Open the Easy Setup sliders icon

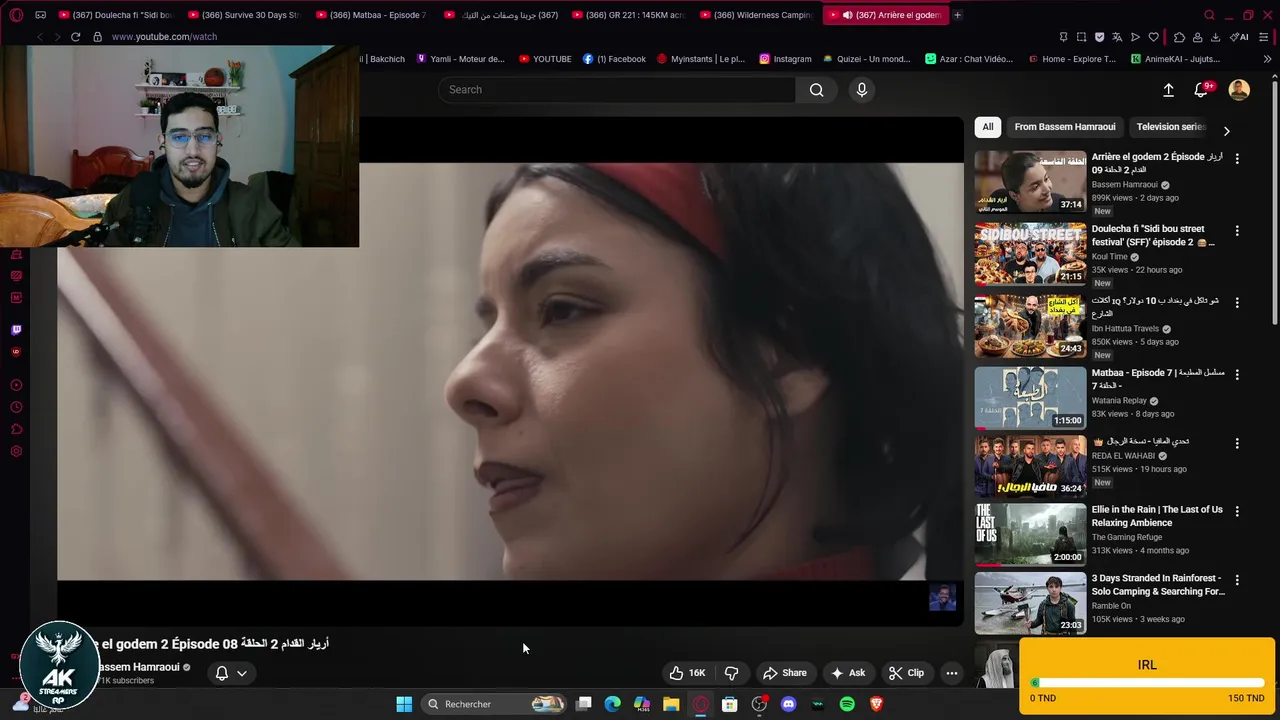coord(1264,37)
